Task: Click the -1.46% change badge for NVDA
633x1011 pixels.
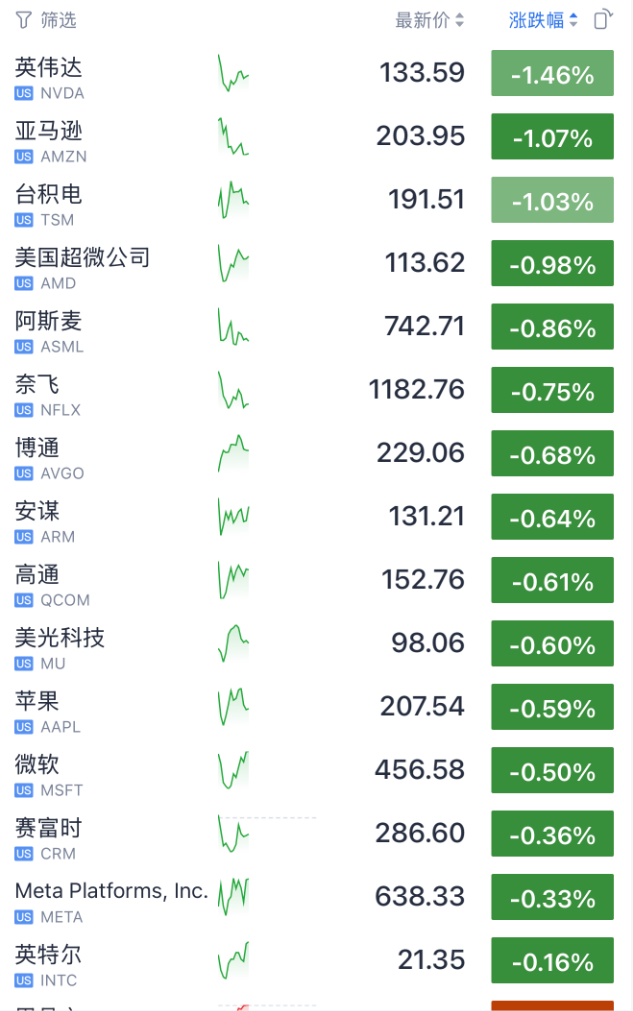Action: (x=552, y=74)
